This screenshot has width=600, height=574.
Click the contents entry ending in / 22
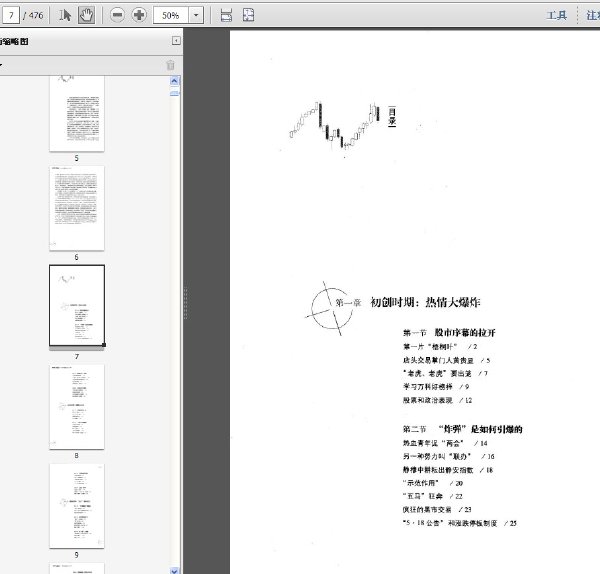[433, 496]
